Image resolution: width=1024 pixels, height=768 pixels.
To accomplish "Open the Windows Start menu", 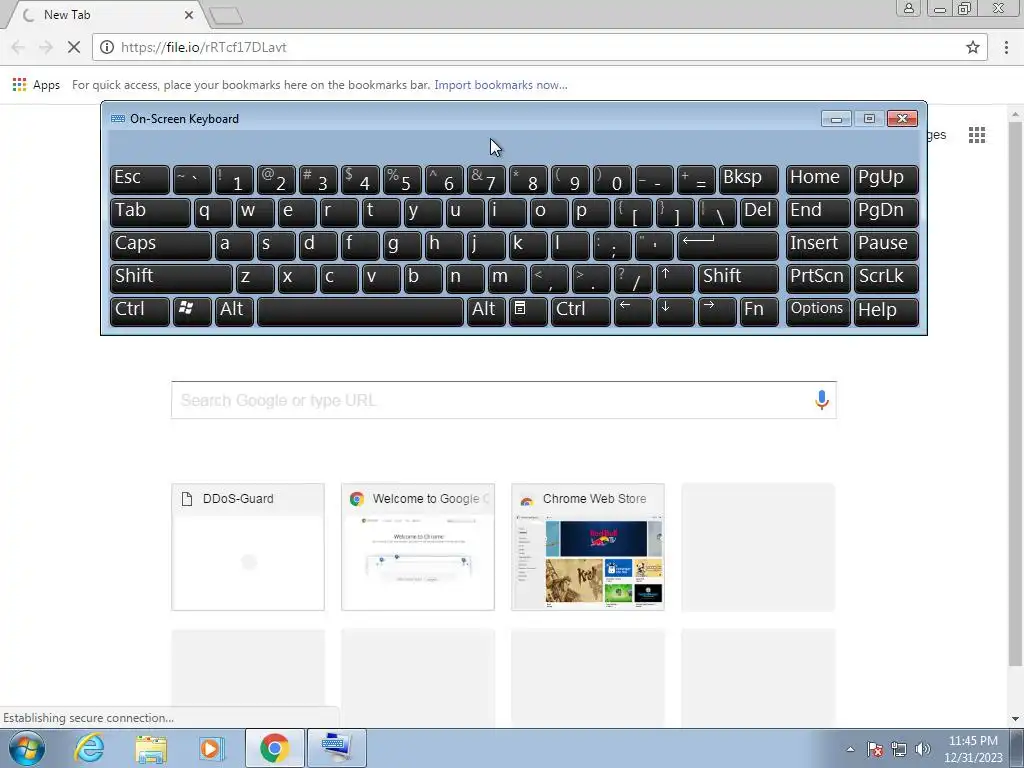I will 26,748.
